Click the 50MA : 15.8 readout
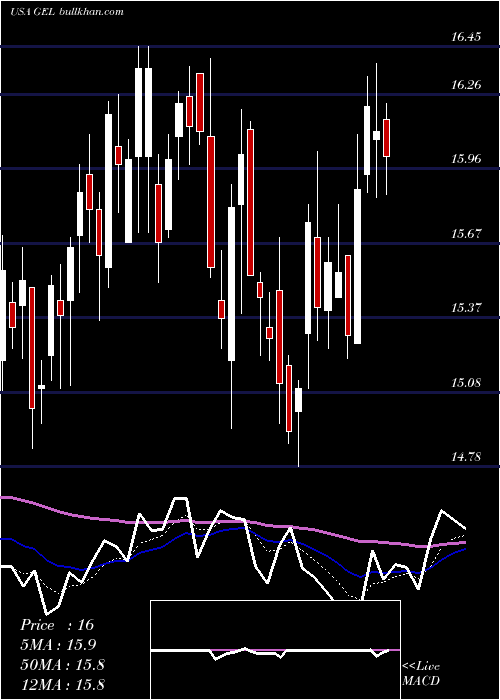The height and width of the screenshot is (700, 500). (62, 665)
